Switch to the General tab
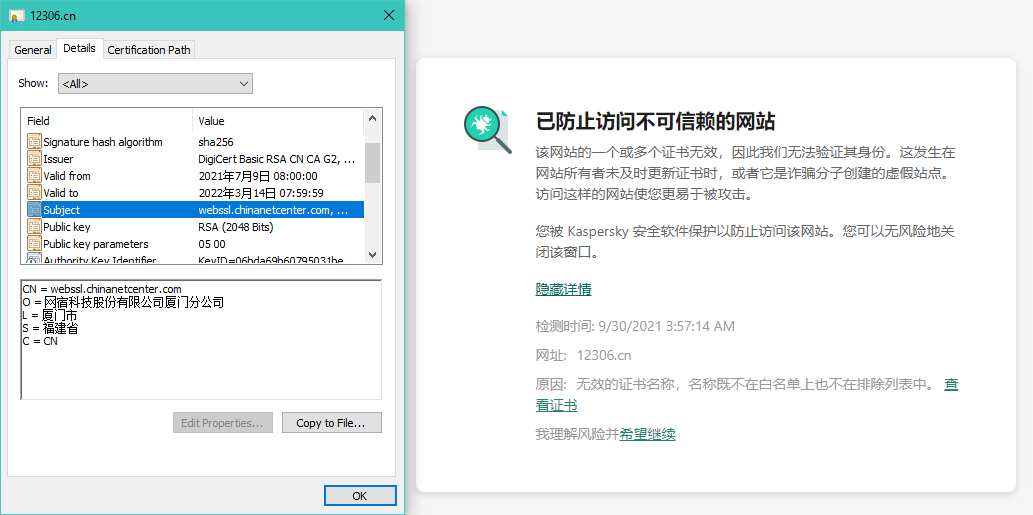This screenshot has height=515, width=1033. coord(33,50)
